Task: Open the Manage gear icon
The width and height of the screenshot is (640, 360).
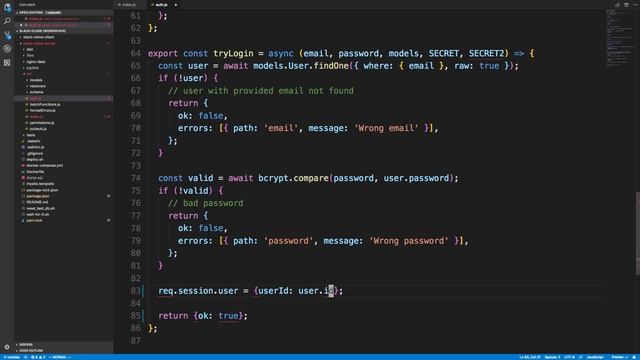Action: tap(7, 347)
